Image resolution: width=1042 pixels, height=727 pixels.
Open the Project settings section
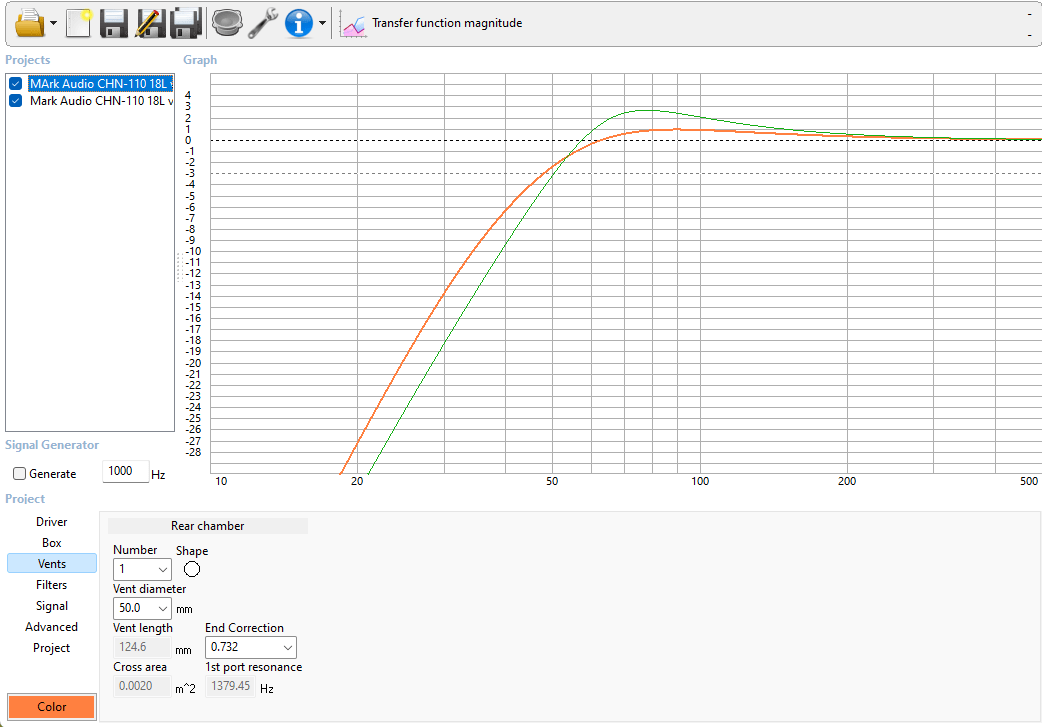(52, 648)
